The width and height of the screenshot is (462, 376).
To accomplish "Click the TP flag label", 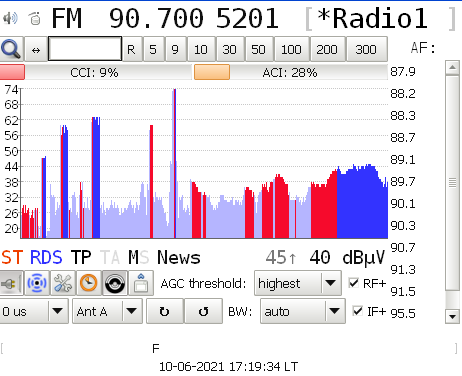I will [x=81, y=258].
